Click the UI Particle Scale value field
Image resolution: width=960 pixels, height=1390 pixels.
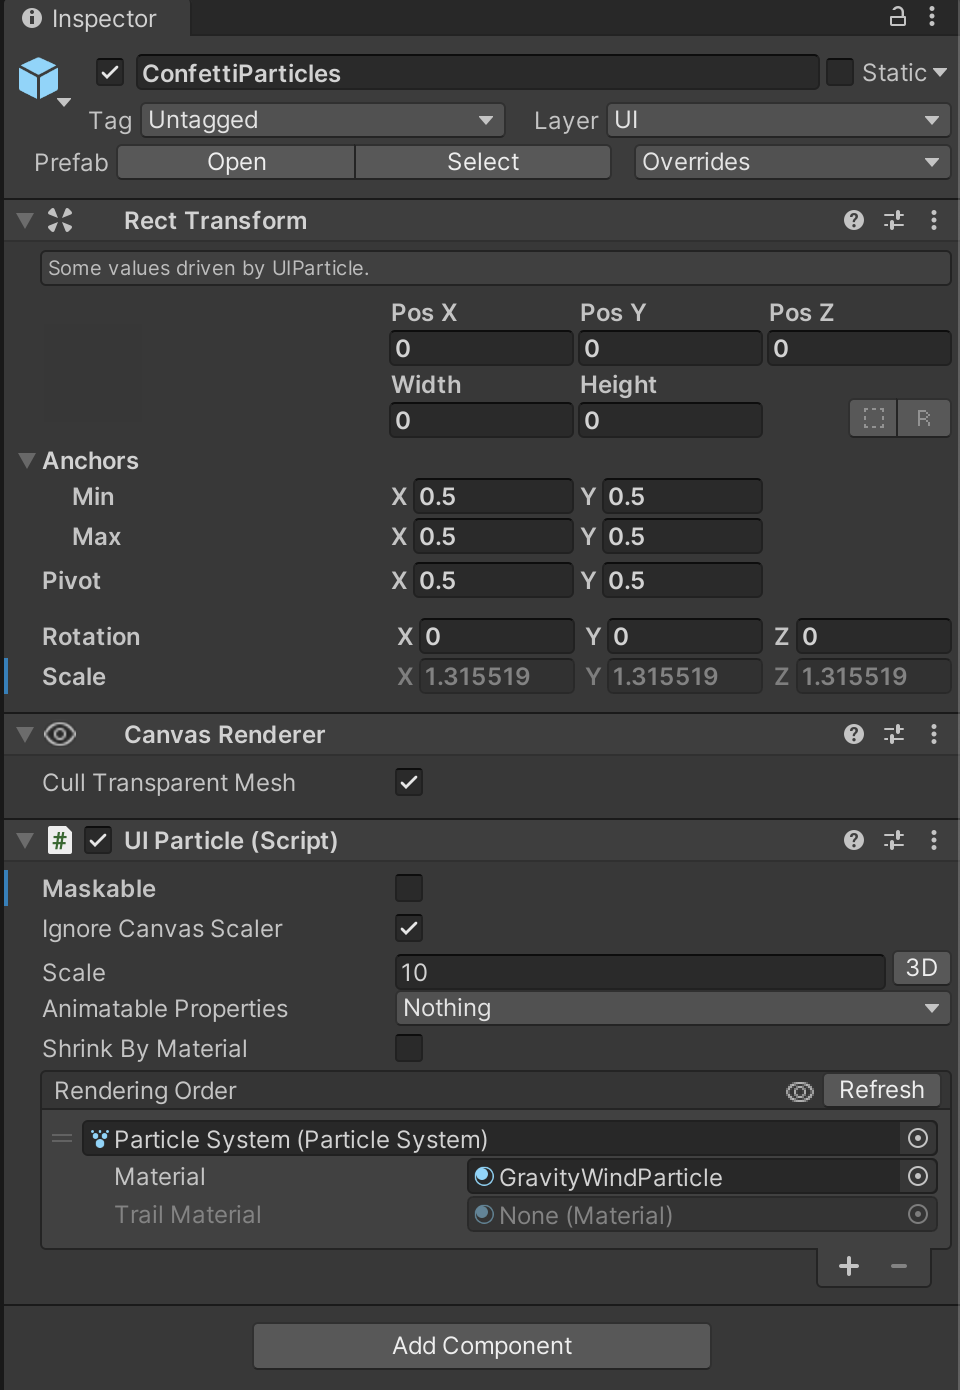click(640, 971)
